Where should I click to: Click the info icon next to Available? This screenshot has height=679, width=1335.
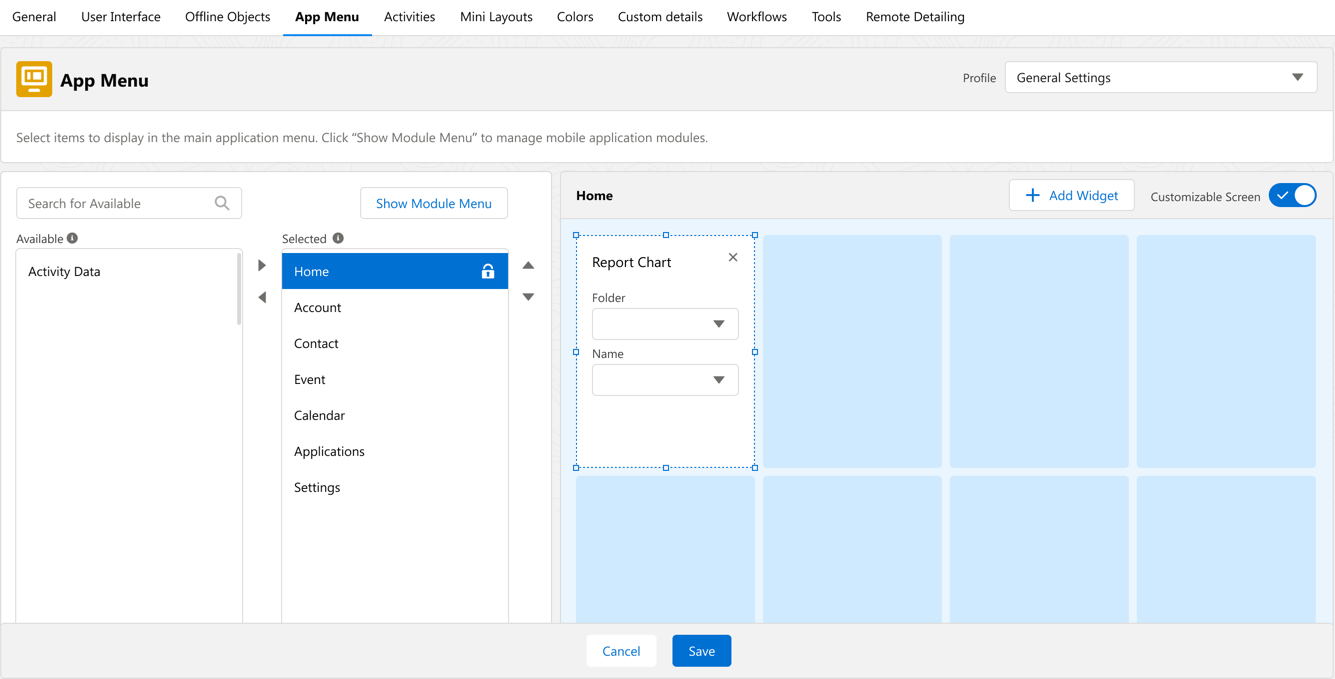[72, 238]
